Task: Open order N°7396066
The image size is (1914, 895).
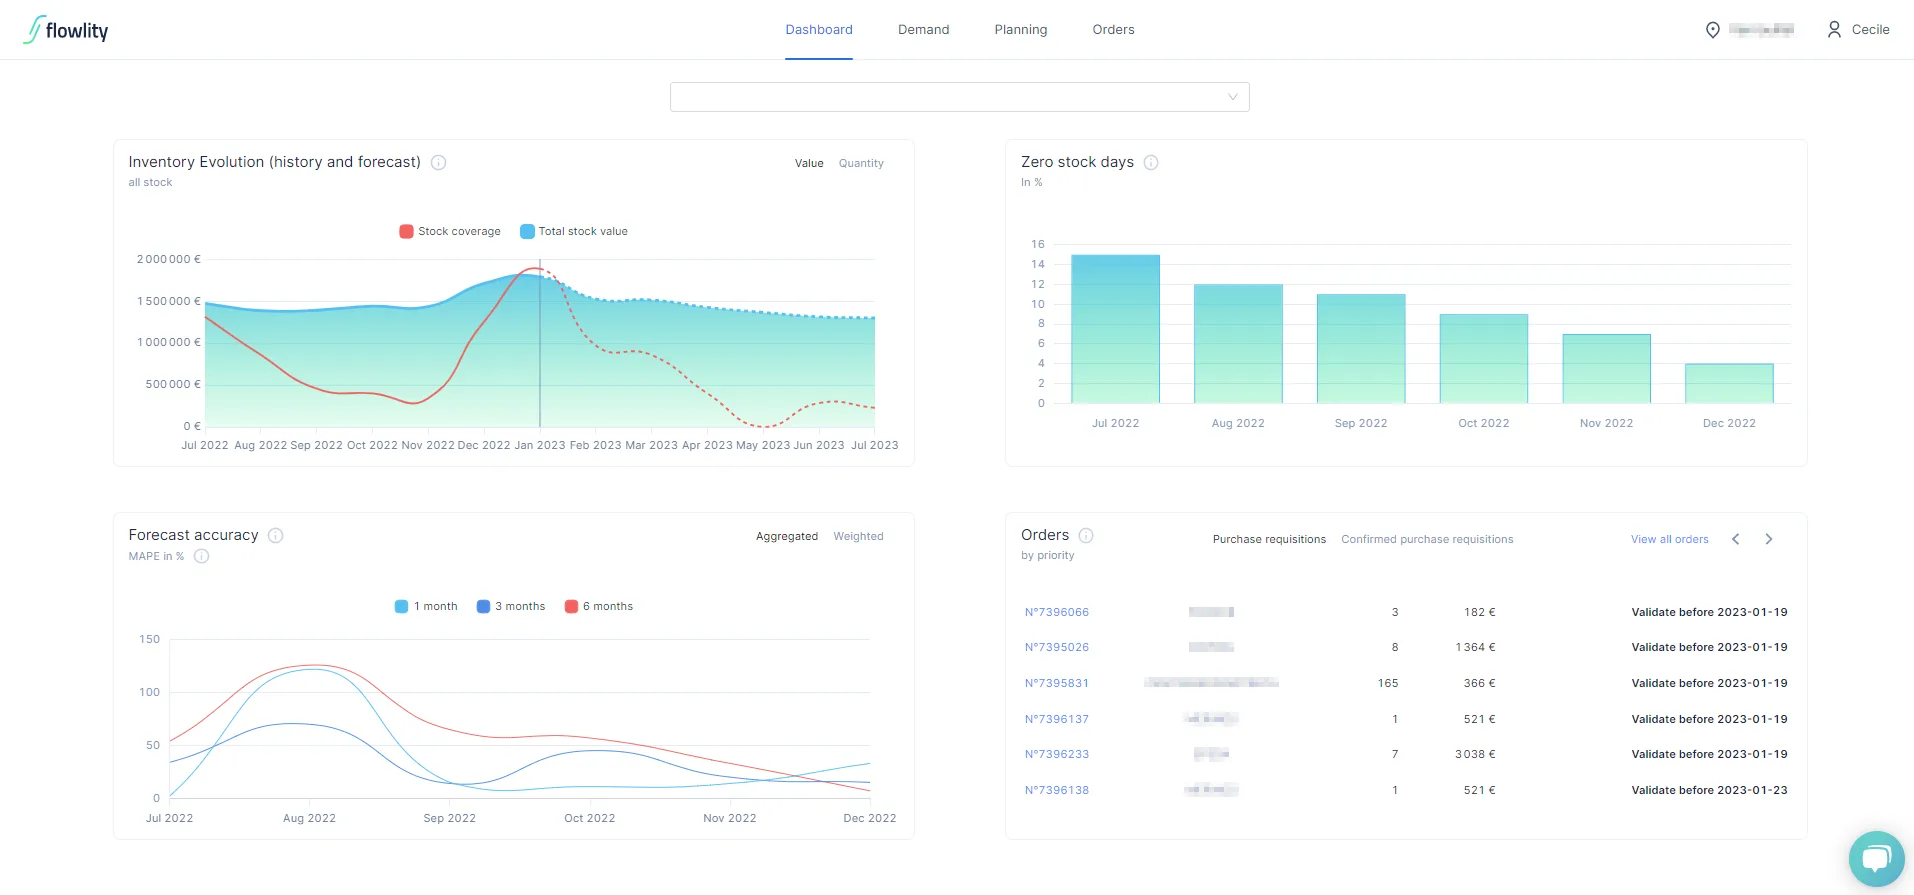Action: pos(1057,612)
